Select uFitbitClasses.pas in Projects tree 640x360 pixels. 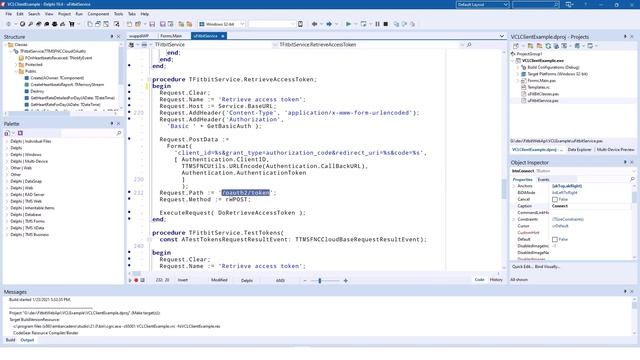(x=543, y=94)
